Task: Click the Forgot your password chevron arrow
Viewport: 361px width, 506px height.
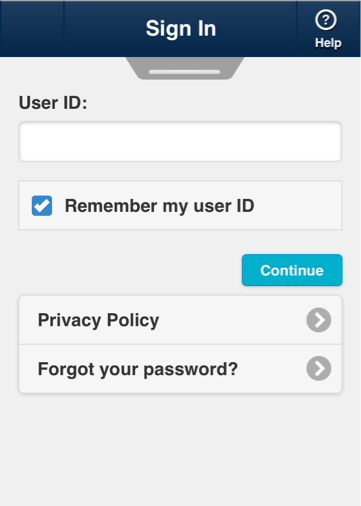Action: [319, 369]
